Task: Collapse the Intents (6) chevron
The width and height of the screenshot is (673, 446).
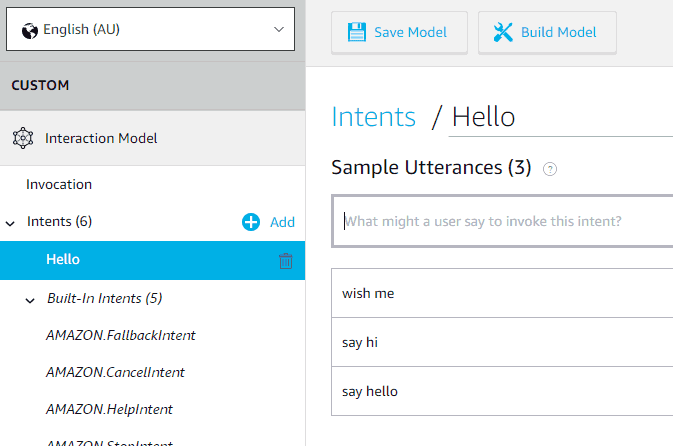Action: tap(10, 223)
